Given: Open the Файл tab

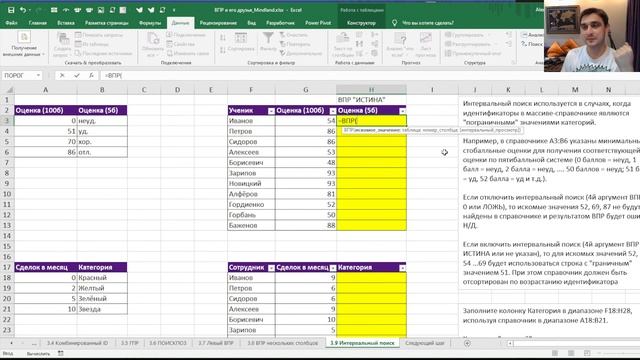Looking at the screenshot, I should pyautogui.click(x=11, y=23).
